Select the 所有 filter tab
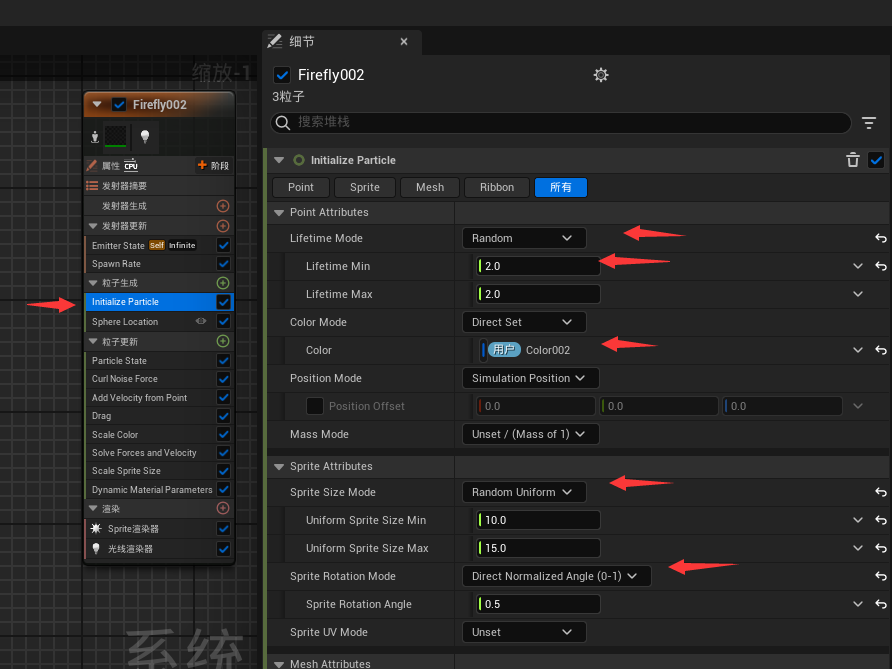The image size is (892, 669). click(x=561, y=187)
